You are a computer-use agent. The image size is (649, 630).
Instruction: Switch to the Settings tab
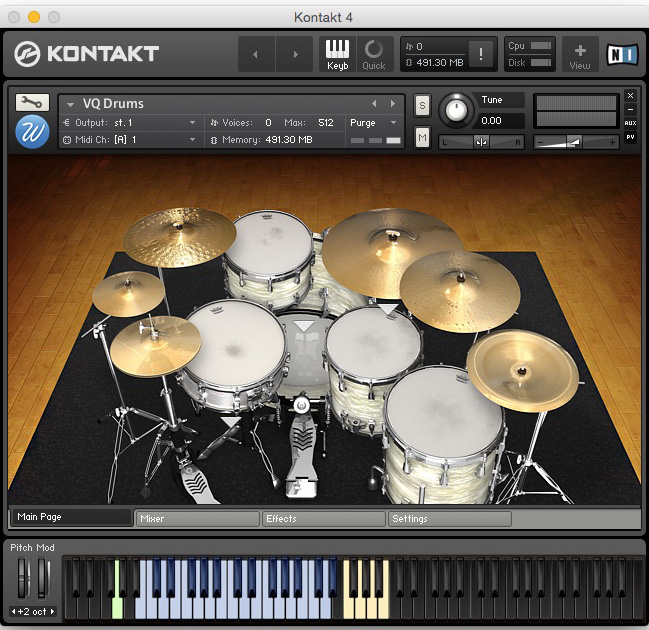pos(449,519)
